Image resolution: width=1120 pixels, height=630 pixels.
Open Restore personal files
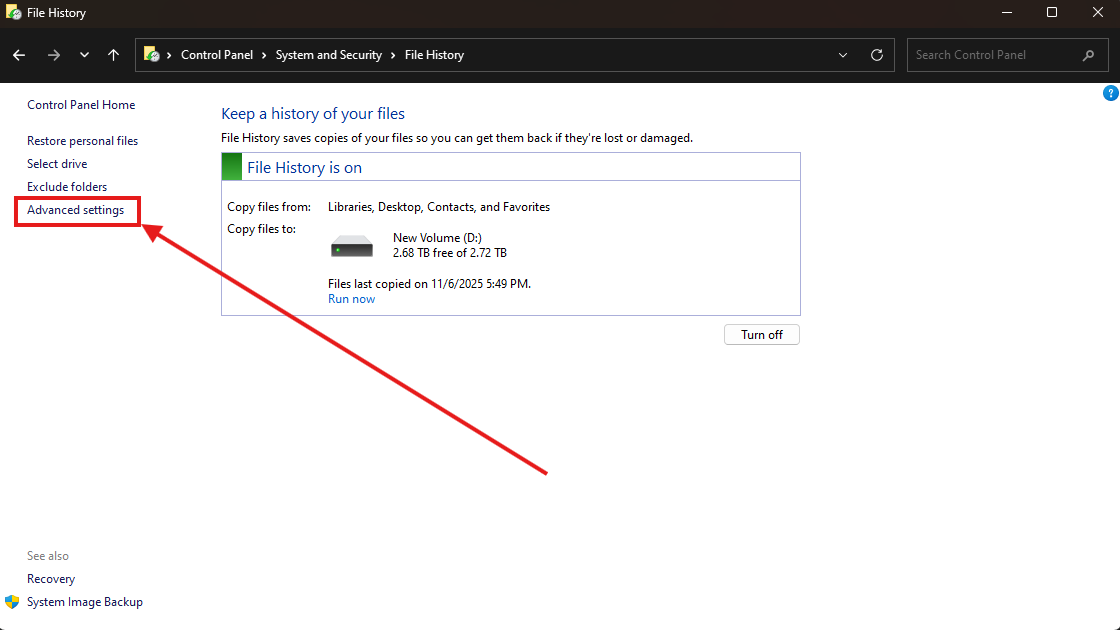pyautogui.click(x=82, y=141)
